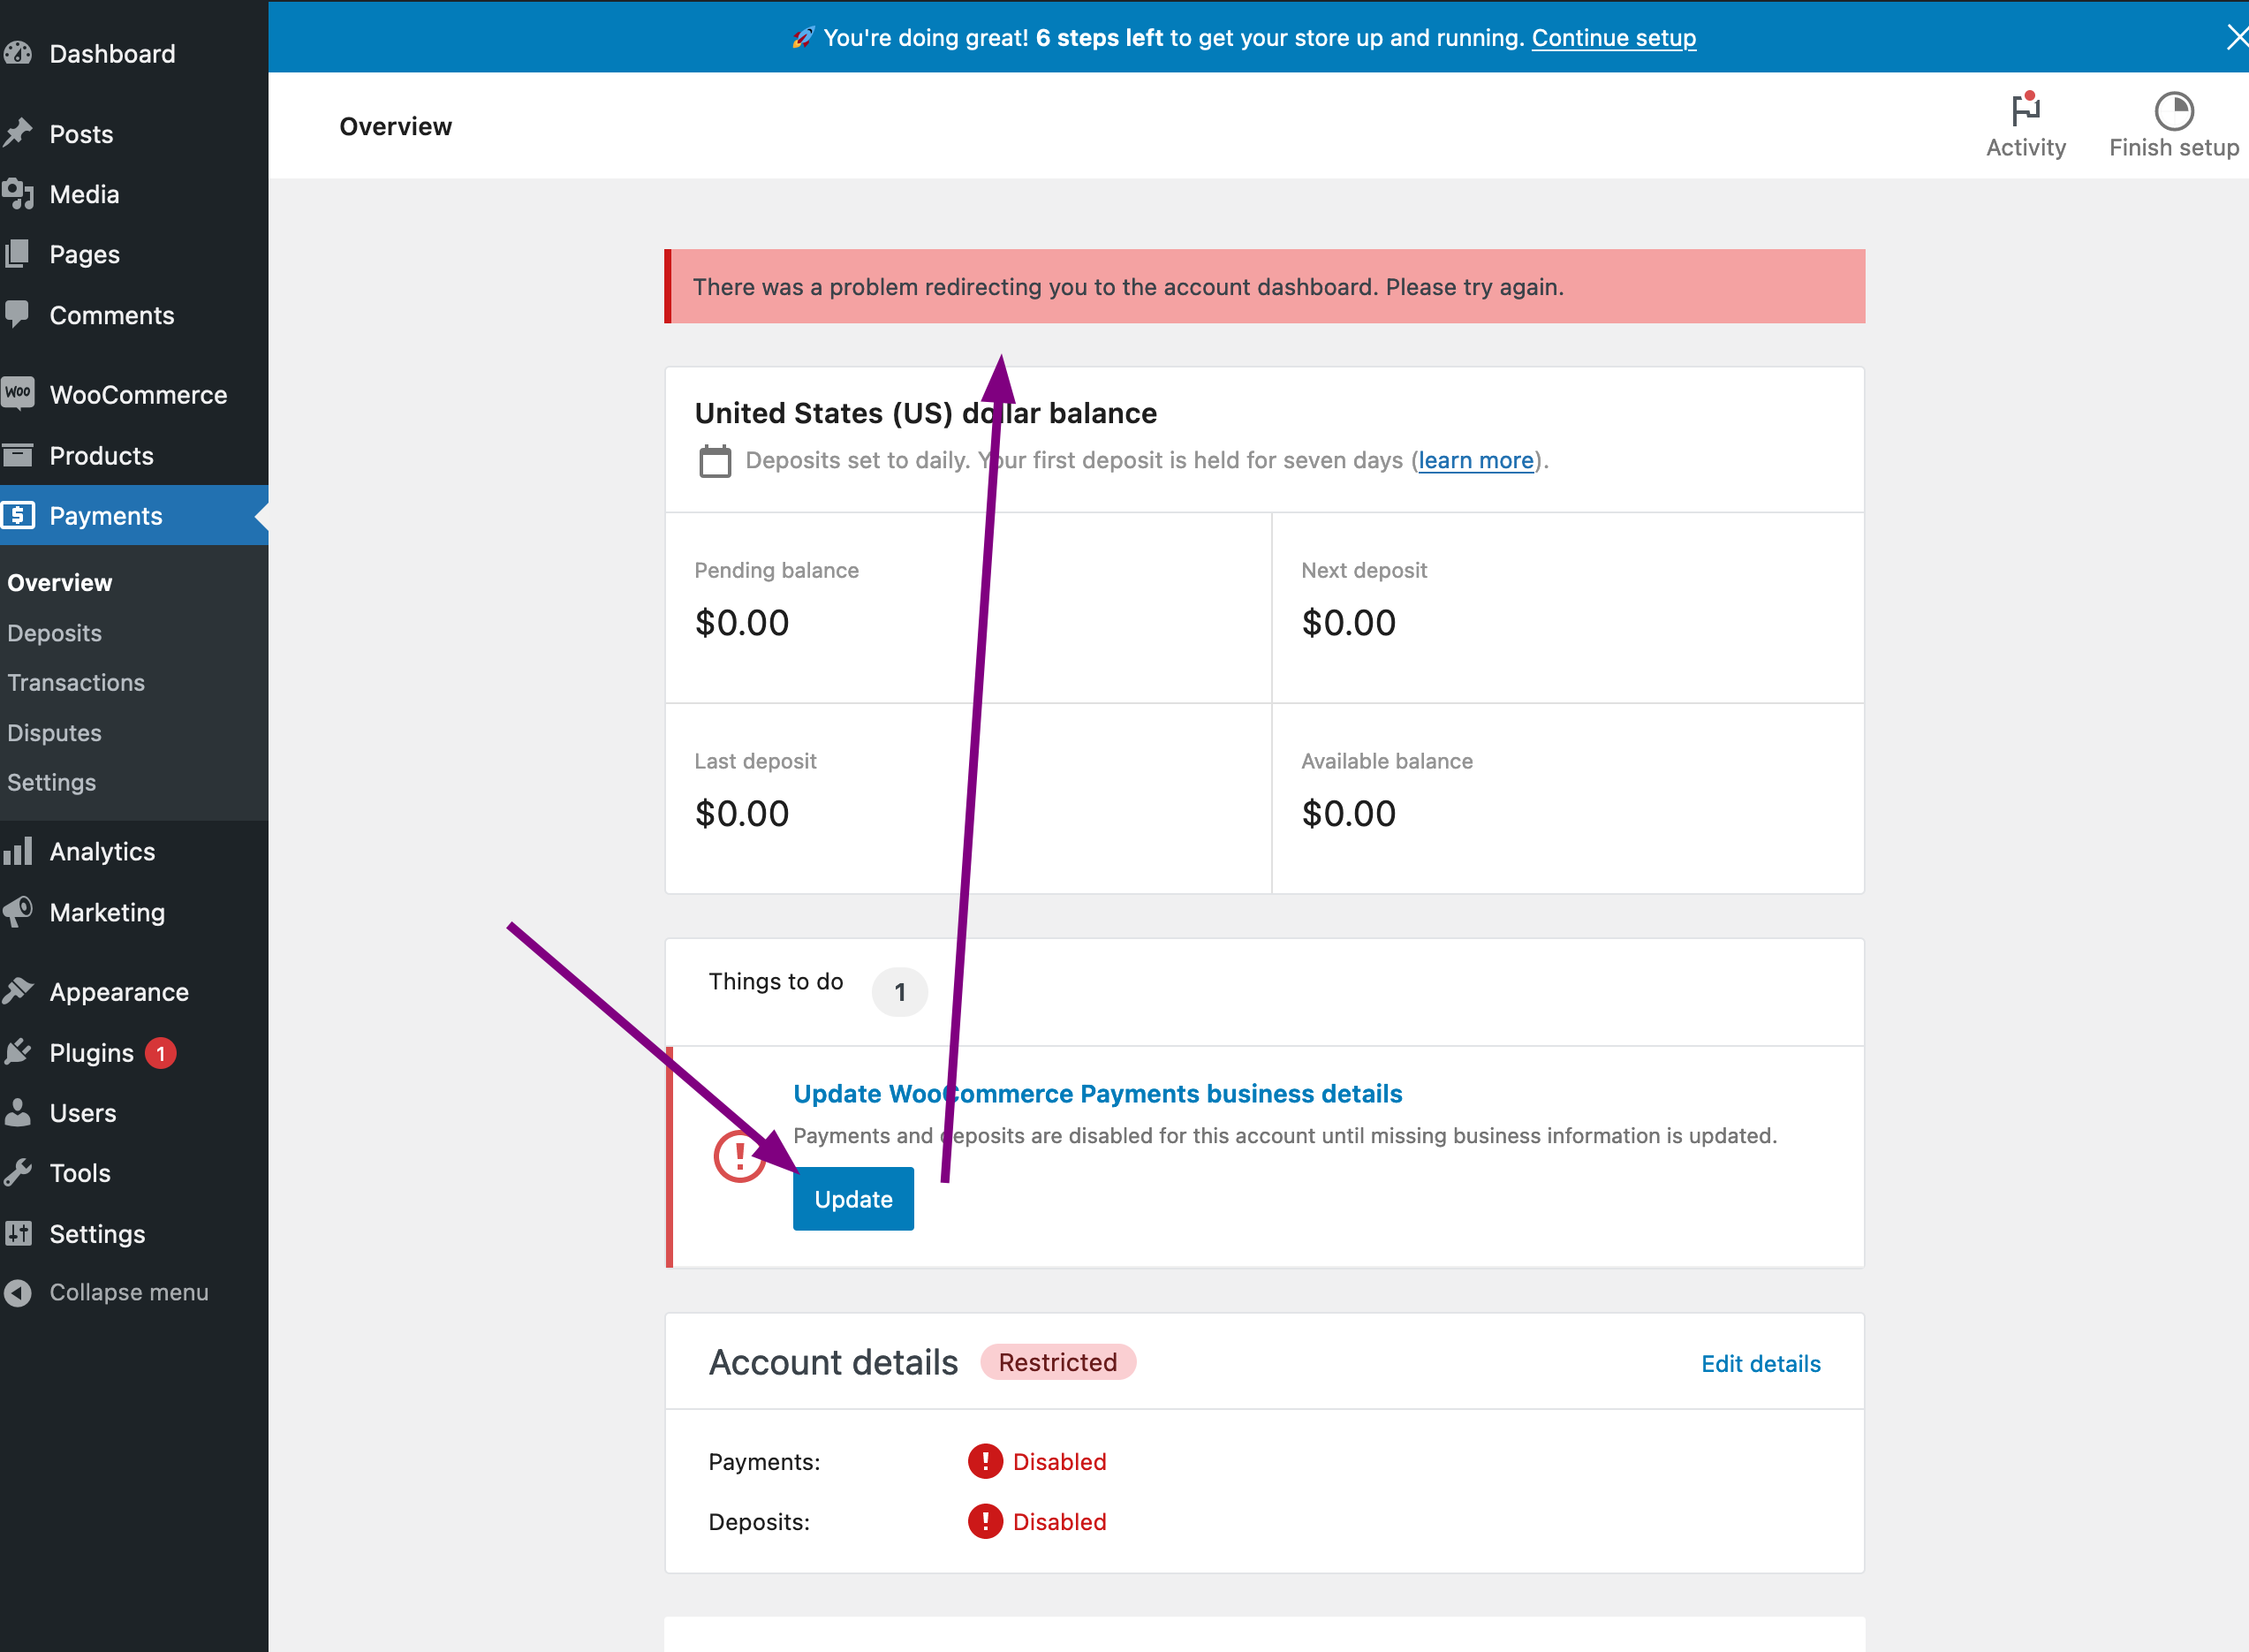This screenshot has height=1652, width=2249.
Task: Follow the Continue setup link in banner
Action: (x=1613, y=37)
